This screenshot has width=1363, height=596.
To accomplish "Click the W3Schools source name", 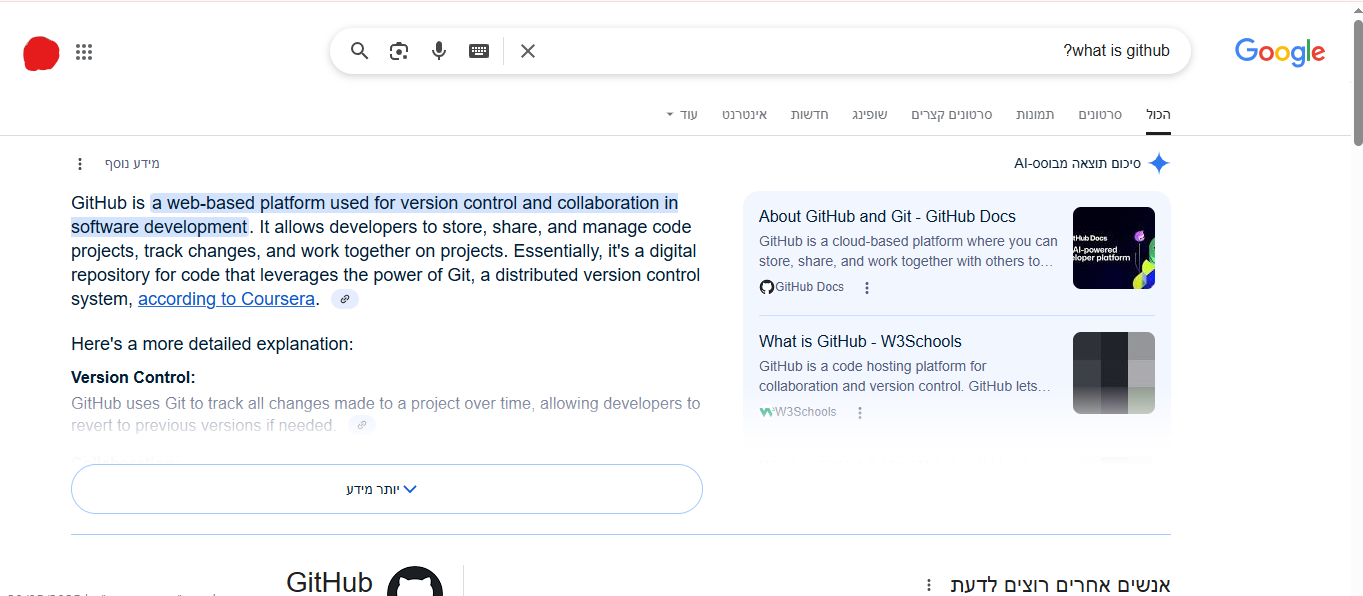I will (x=806, y=412).
